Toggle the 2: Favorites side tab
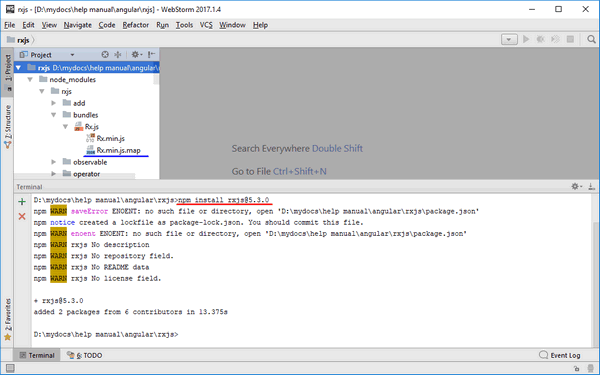This screenshot has height=375, width=600. (x=8, y=320)
